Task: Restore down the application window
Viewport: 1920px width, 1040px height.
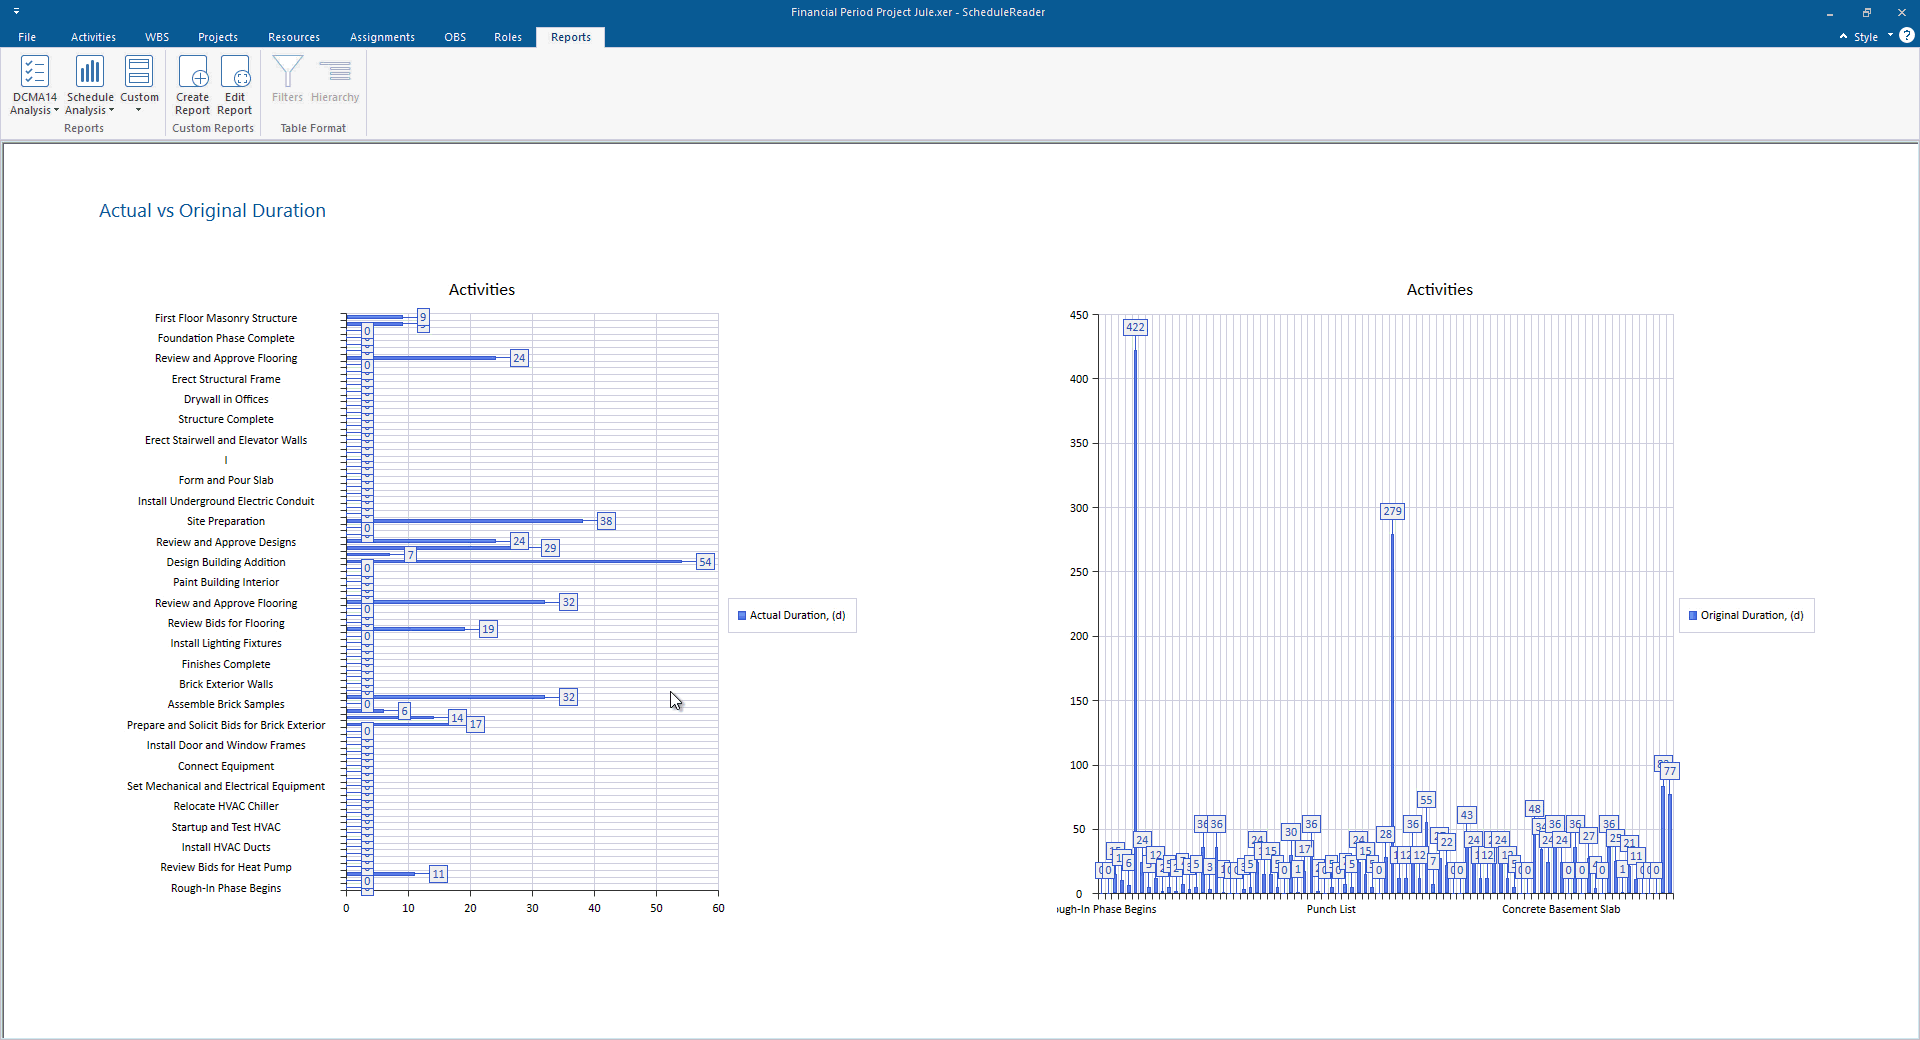Action: 1866,12
